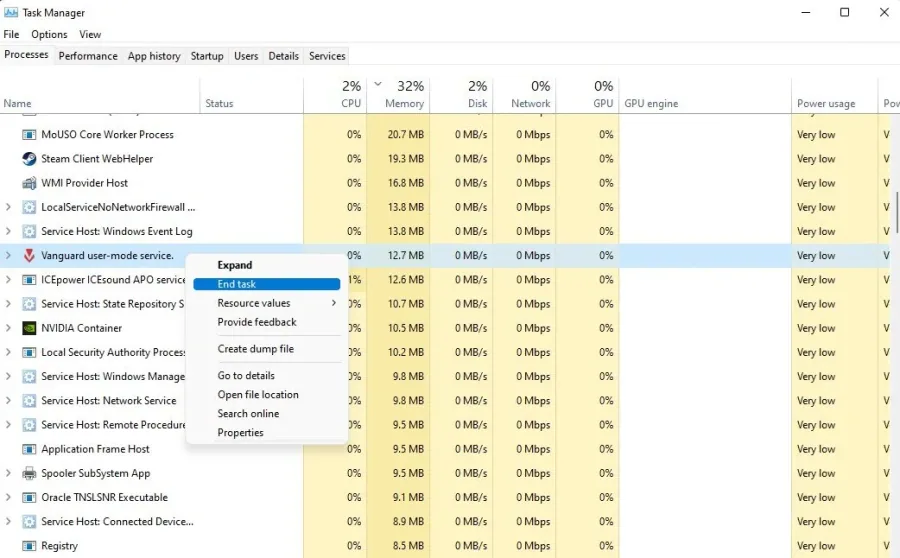
Task: Click the red Vanguard user-mode service icon
Action: [x=29, y=255]
